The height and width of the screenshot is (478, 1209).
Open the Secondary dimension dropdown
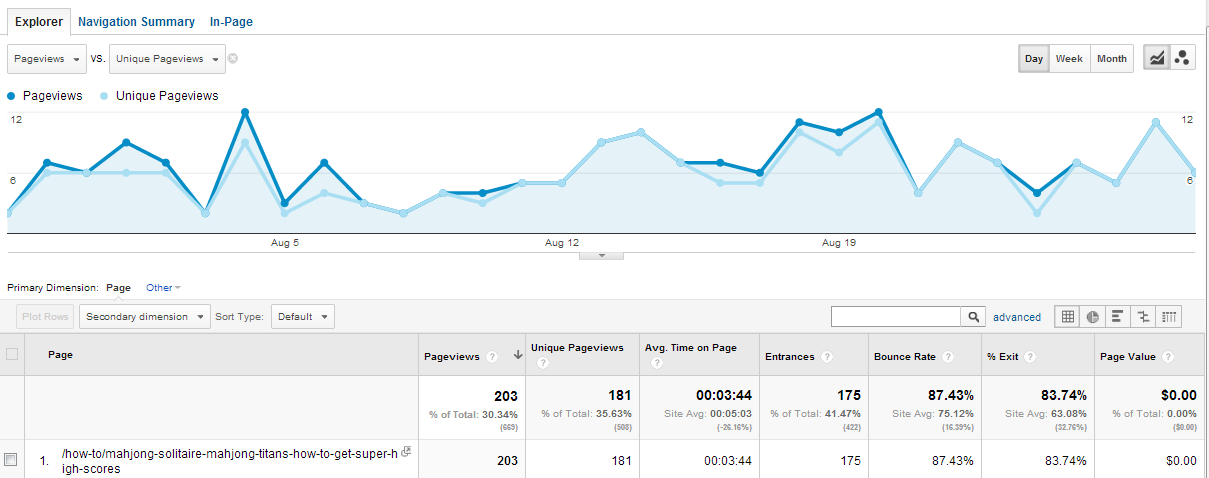(x=144, y=316)
